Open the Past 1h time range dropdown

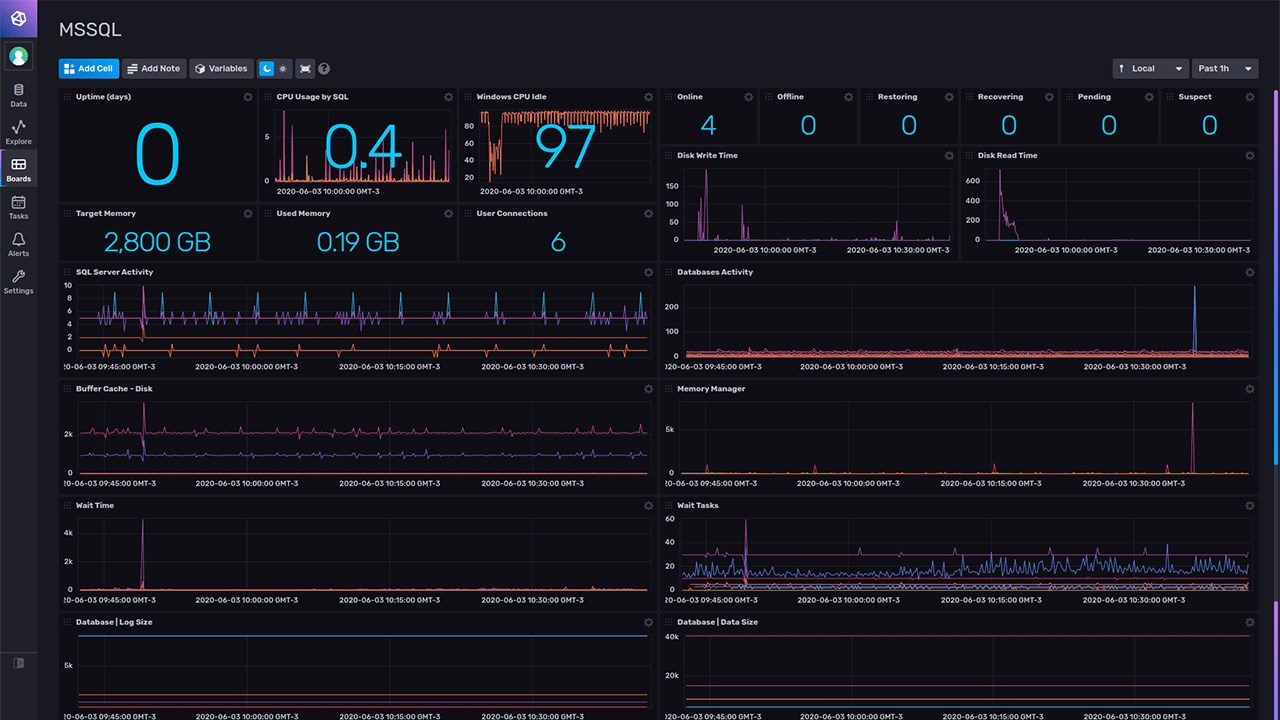tap(1225, 69)
